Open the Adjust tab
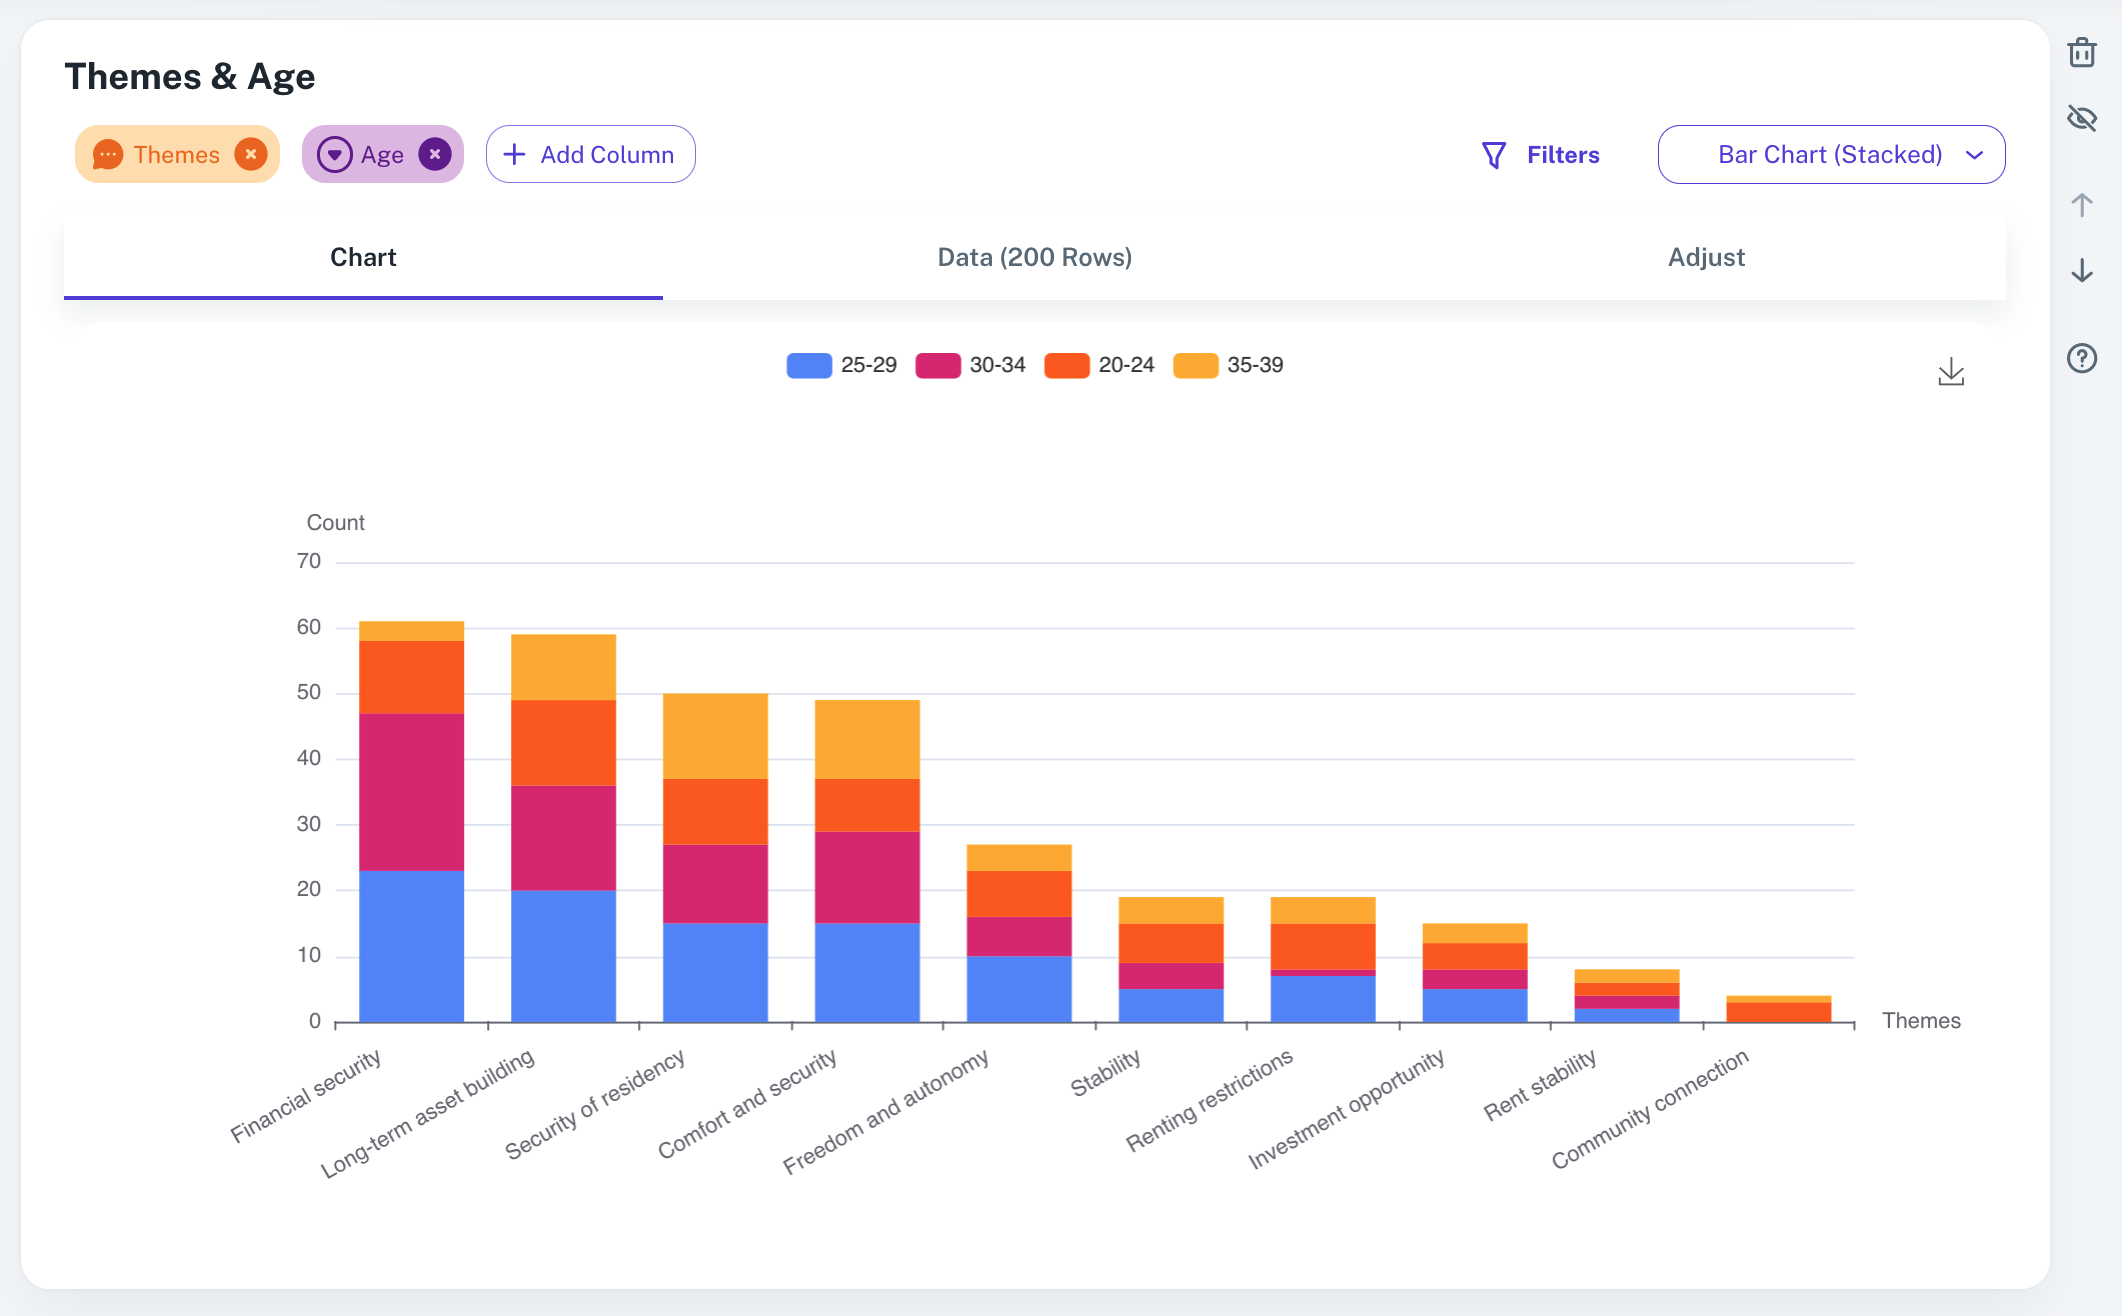The image size is (2122, 1316). point(1706,257)
